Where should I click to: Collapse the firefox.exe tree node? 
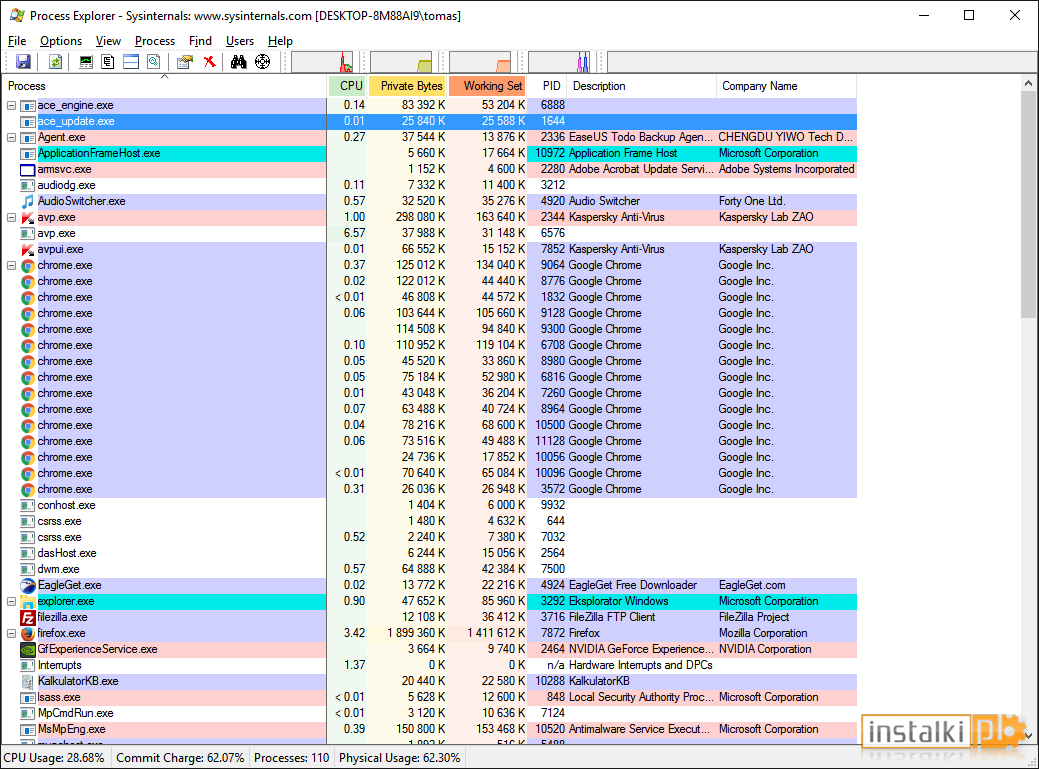coord(11,634)
